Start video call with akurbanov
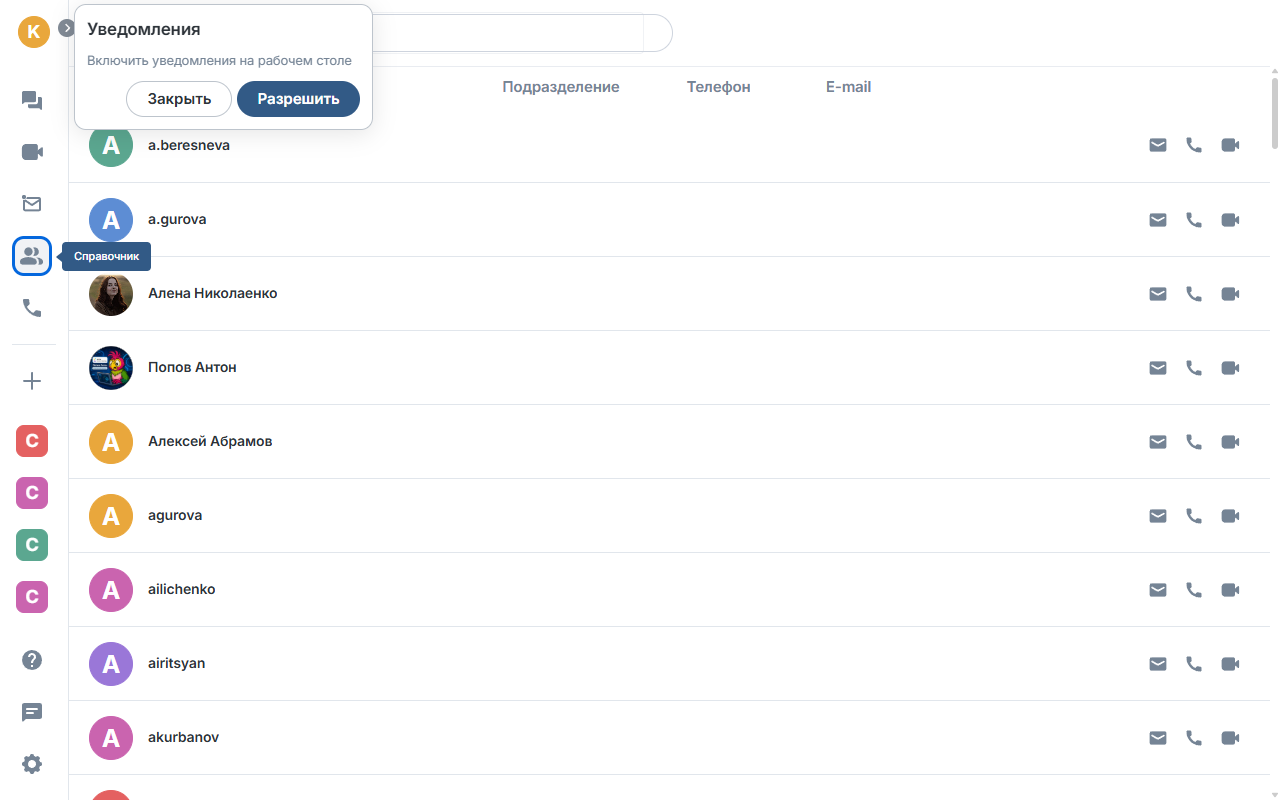 tap(1231, 738)
